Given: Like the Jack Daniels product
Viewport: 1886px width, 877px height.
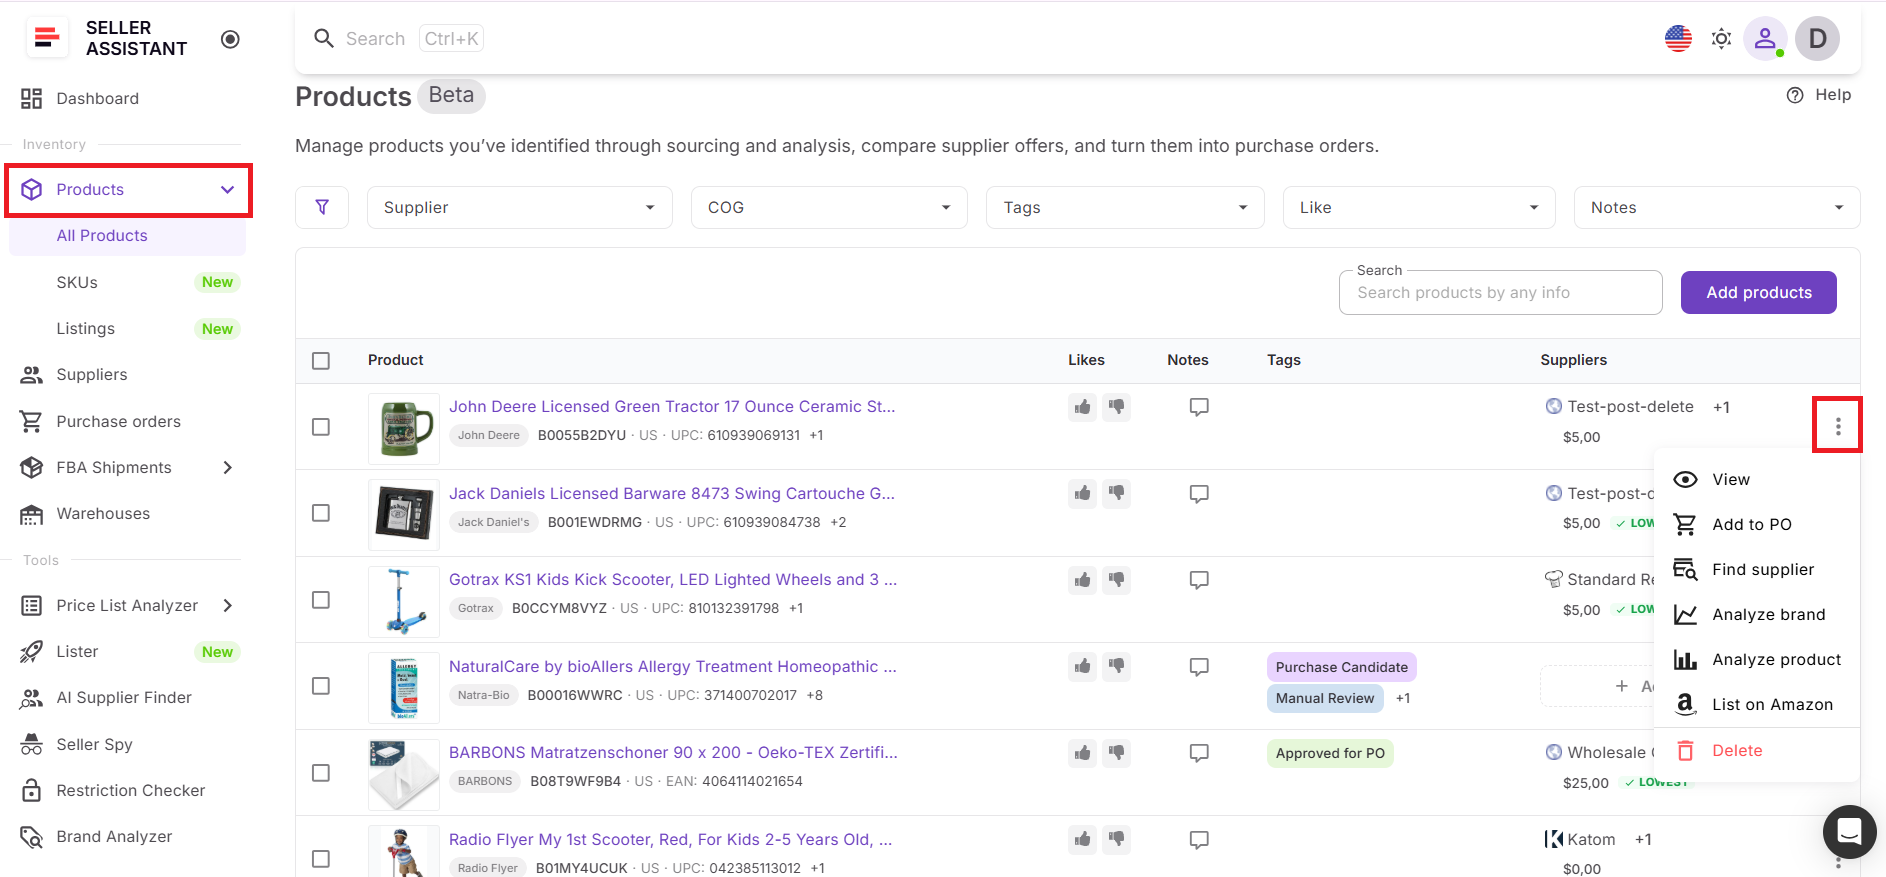Looking at the screenshot, I should click(1082, 493).
